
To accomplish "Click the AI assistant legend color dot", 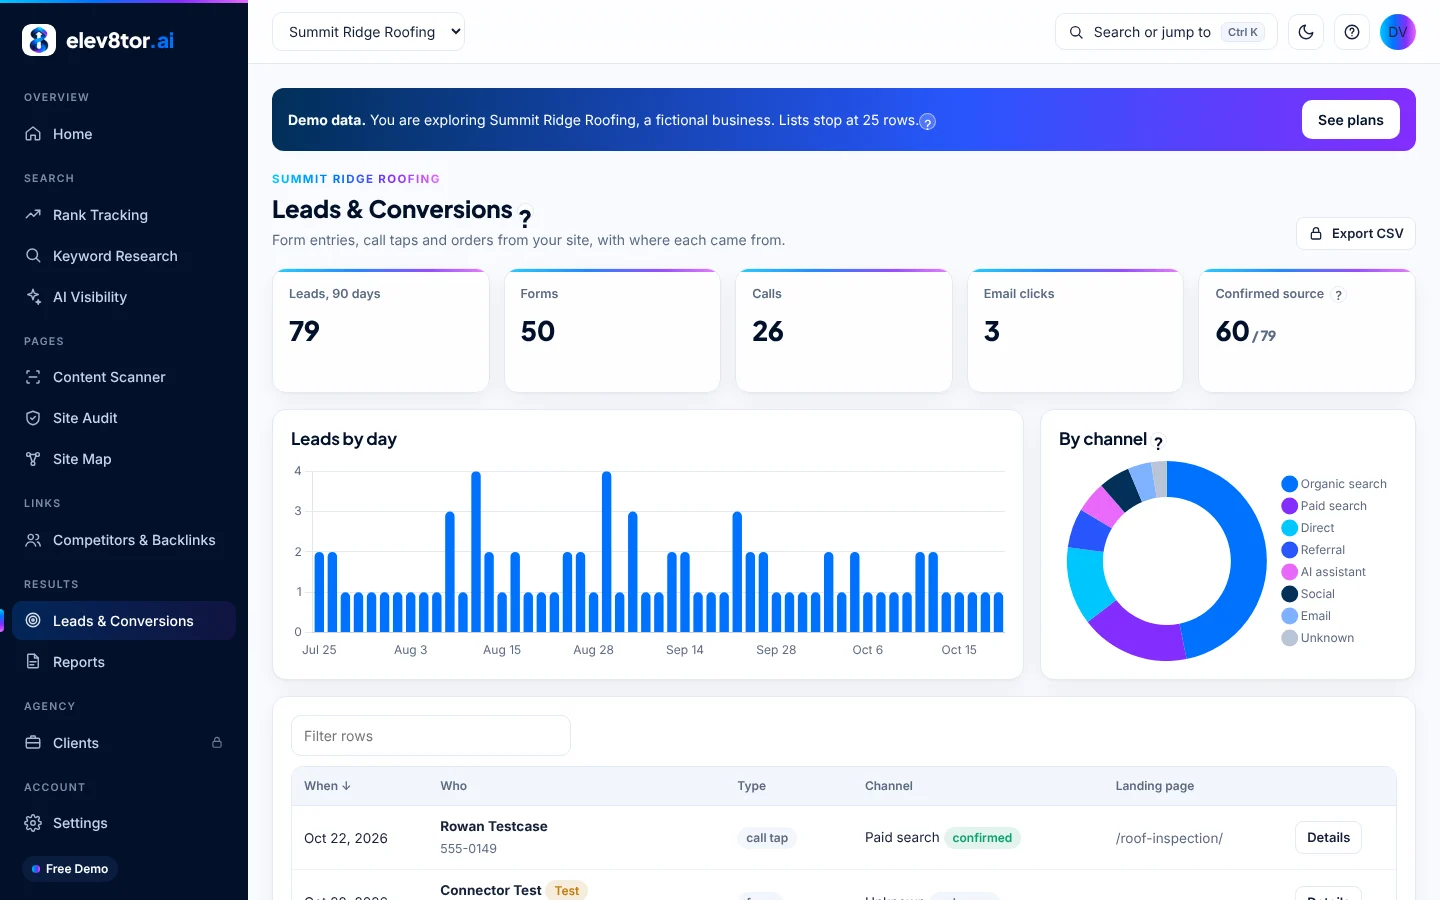I will coord(1290,572).
